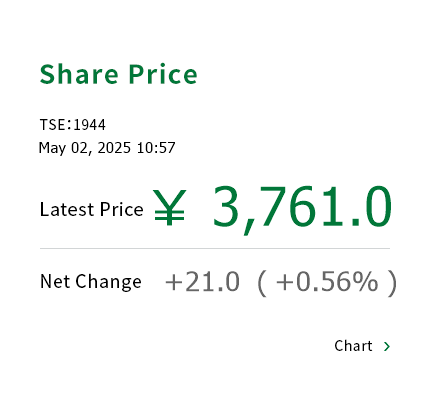Click the +0.56% percentage change
The height and width of the screenshot is (413, 430).
point(327,282)
